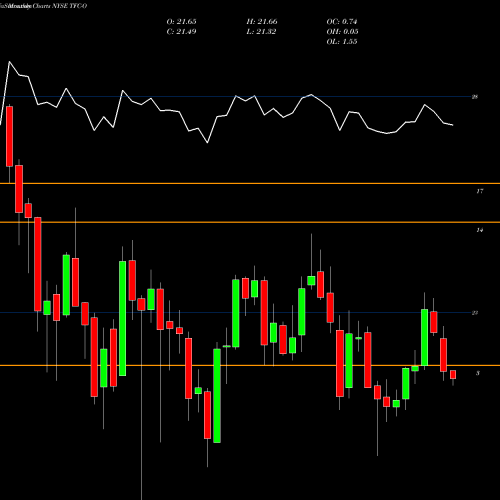Select the OH: 0.05 reading
Screen dimensions: 500x500
(342, 32)
